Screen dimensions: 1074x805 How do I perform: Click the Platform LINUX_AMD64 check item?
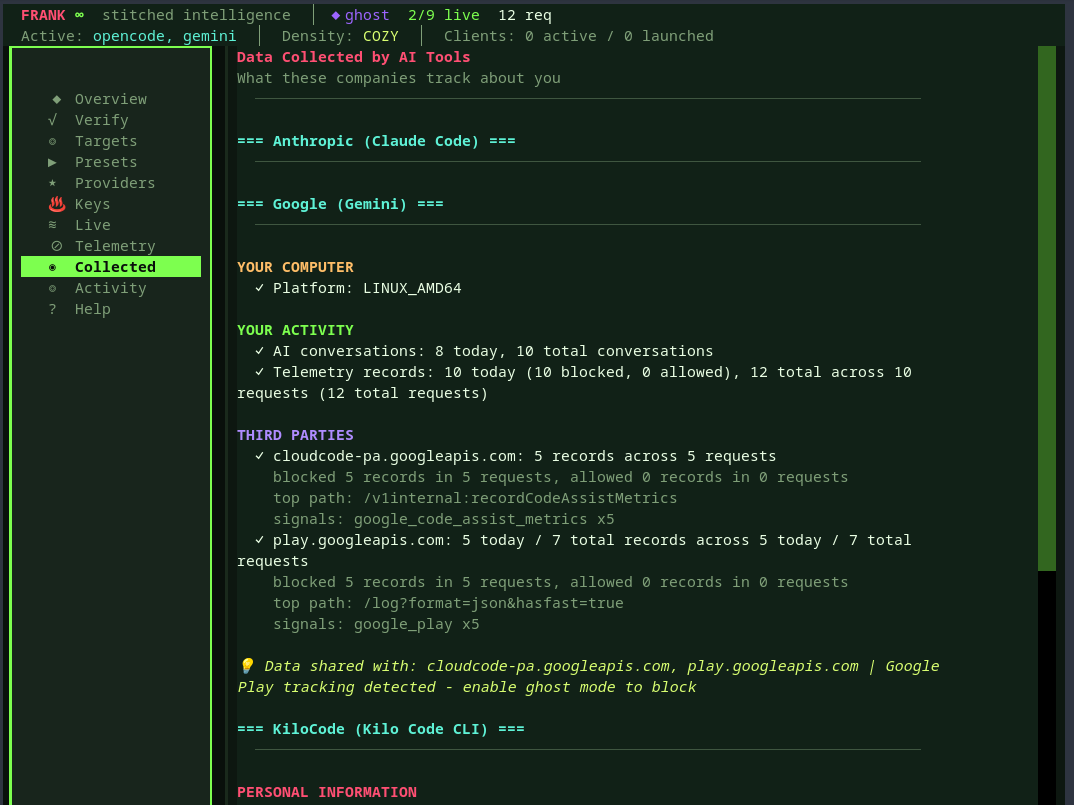coord(358,288)
